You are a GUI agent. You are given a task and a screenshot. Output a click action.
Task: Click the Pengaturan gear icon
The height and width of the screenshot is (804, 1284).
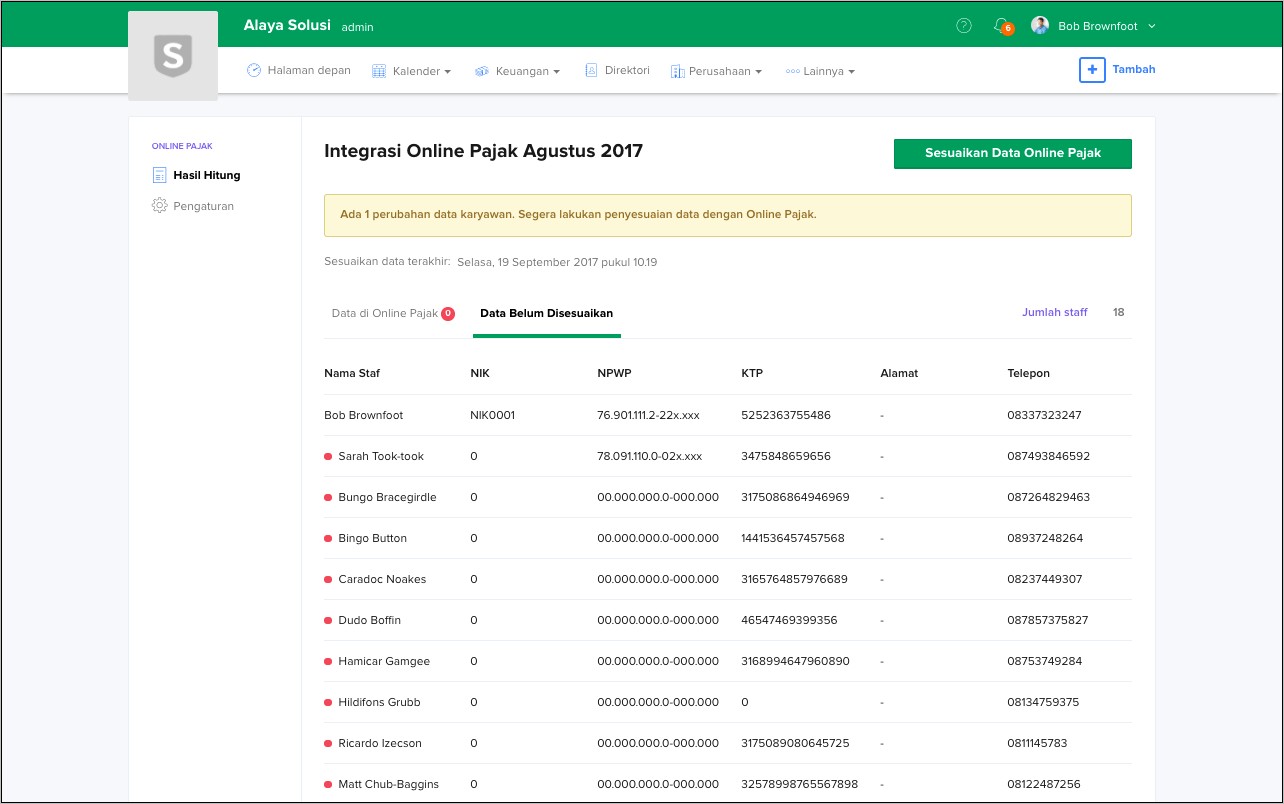pyautogui.click(x=159, y=206)
